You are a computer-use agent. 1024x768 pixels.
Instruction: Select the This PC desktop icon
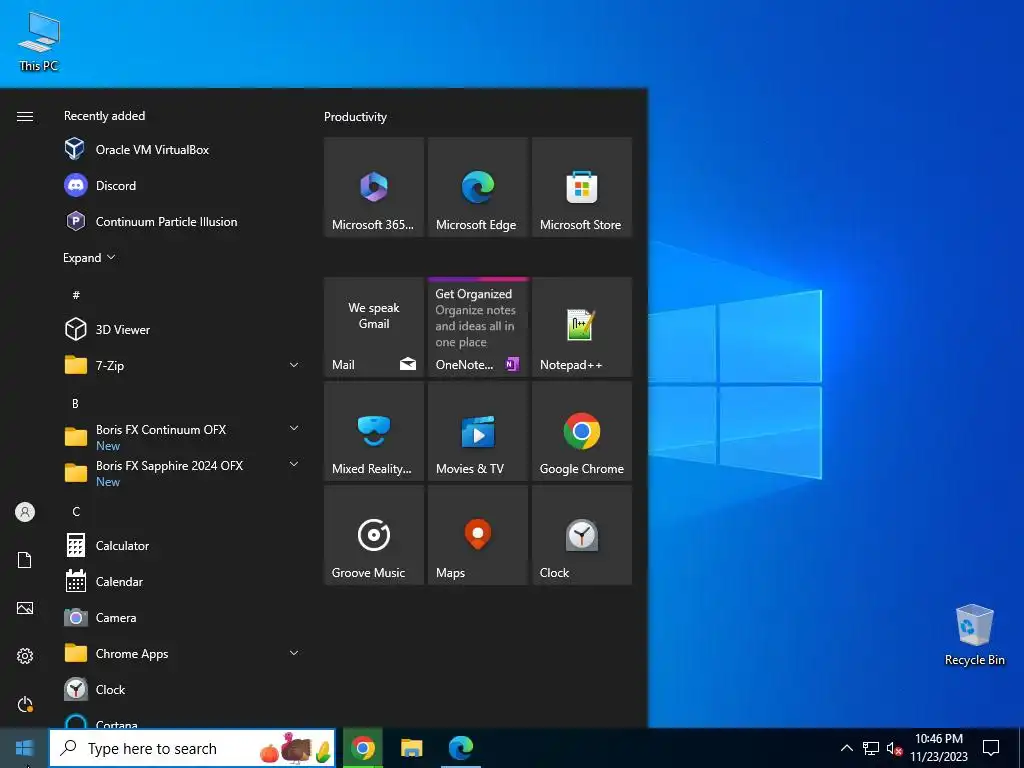click(x=39, y=40)
